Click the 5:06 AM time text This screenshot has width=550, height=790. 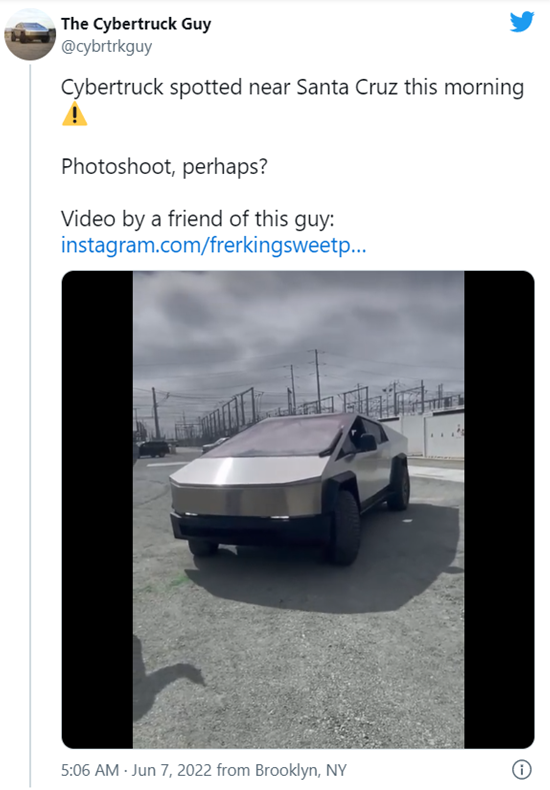click(x=90, y=770)
